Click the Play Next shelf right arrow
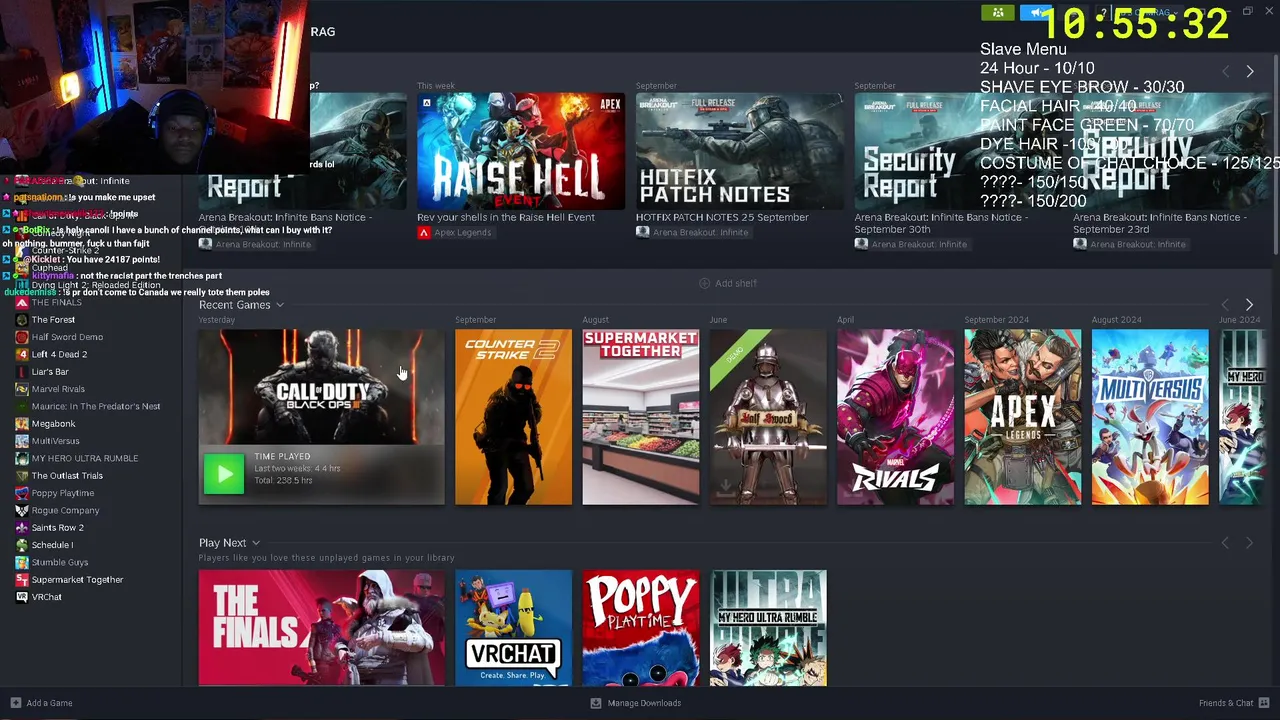Image resolution: width=1280 pixels, height=720 pixels. pyautogui.click(x=1249, y=542)
